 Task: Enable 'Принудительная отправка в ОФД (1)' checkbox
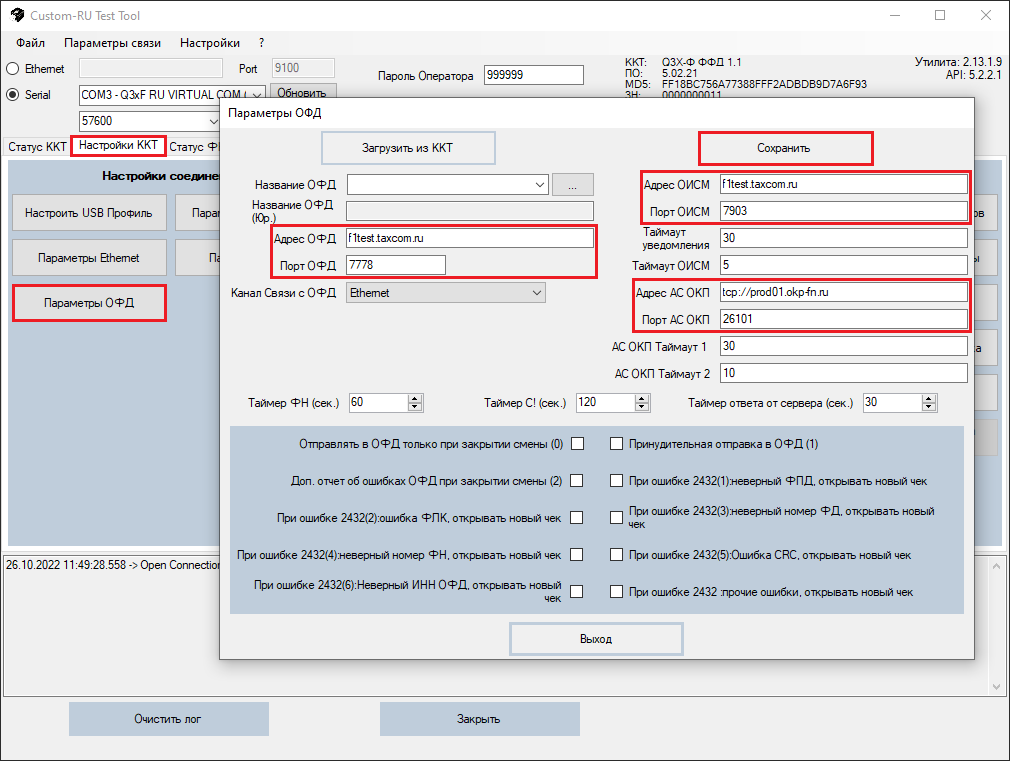coord(617,444)
